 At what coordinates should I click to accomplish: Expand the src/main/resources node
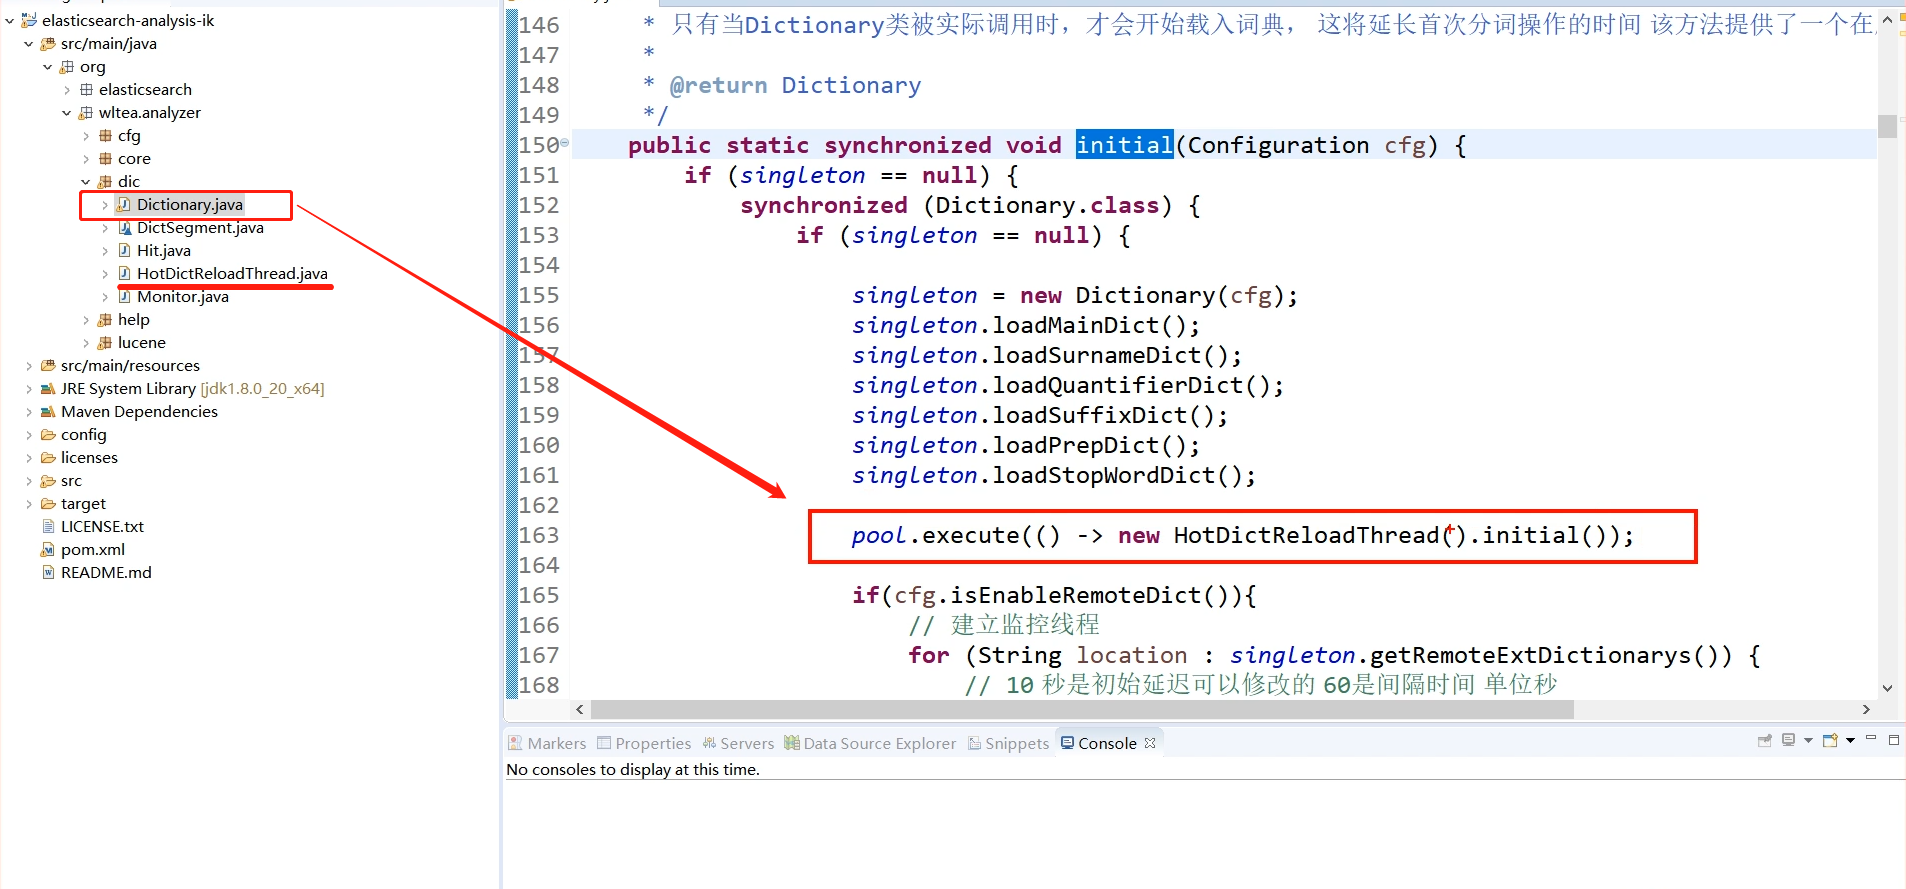[29, 365]
